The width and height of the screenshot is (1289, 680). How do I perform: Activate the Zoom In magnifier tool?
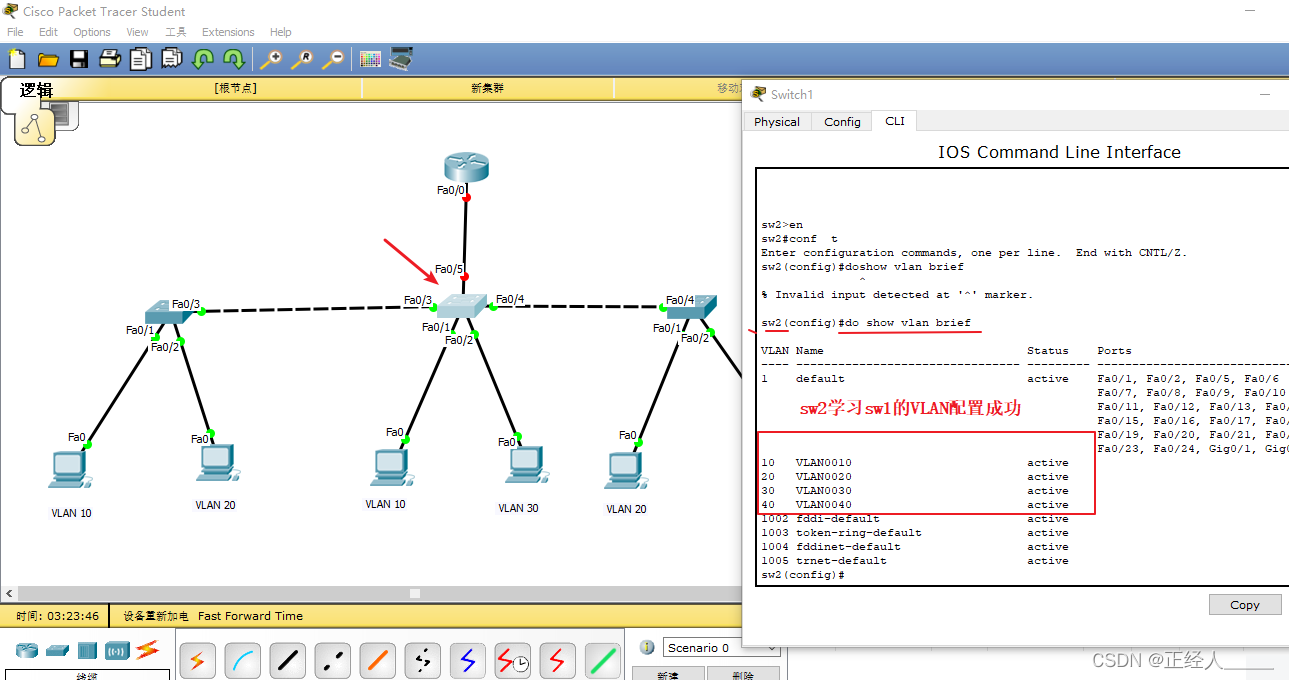[x=271, y=58]
